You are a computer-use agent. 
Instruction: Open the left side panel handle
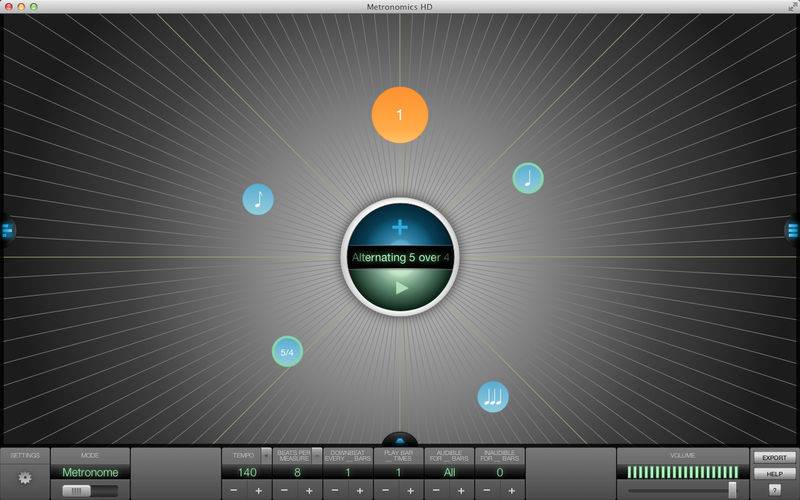[x=8, y=231]
